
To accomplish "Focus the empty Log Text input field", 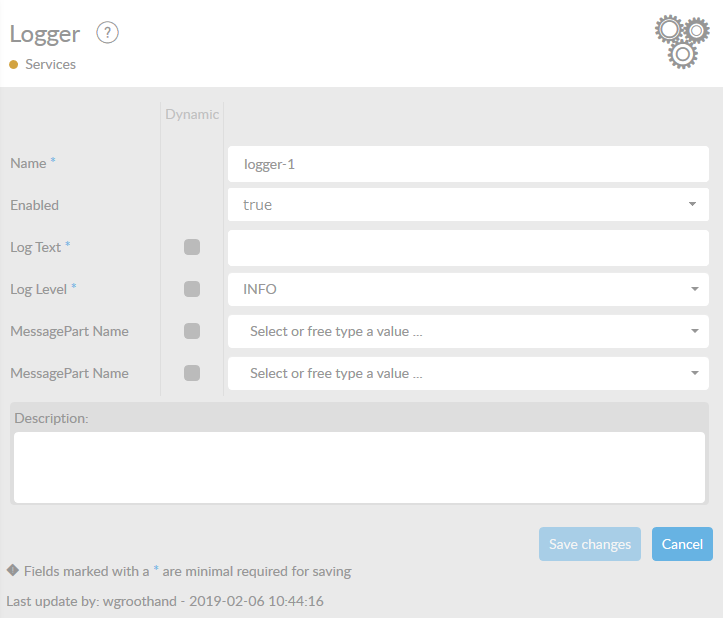I will [468, 247].
